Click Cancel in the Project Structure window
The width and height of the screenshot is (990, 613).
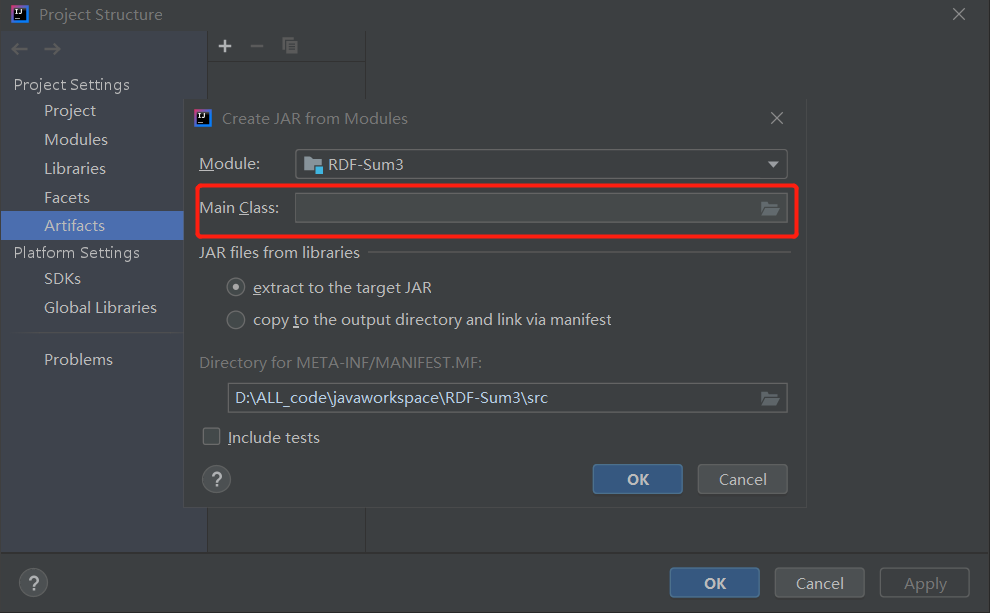(x=820, y=583)
